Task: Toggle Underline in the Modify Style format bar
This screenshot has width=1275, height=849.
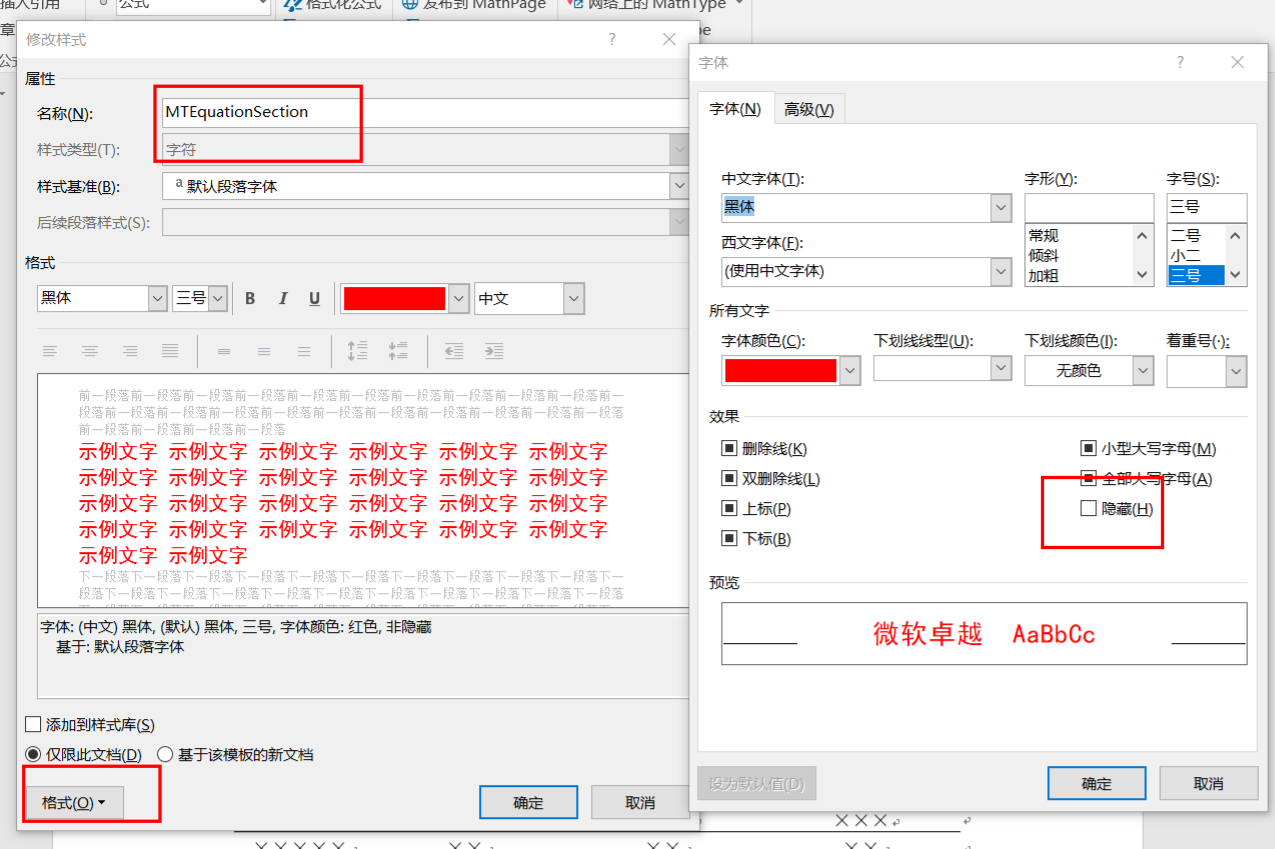Action: click(314, 299)
